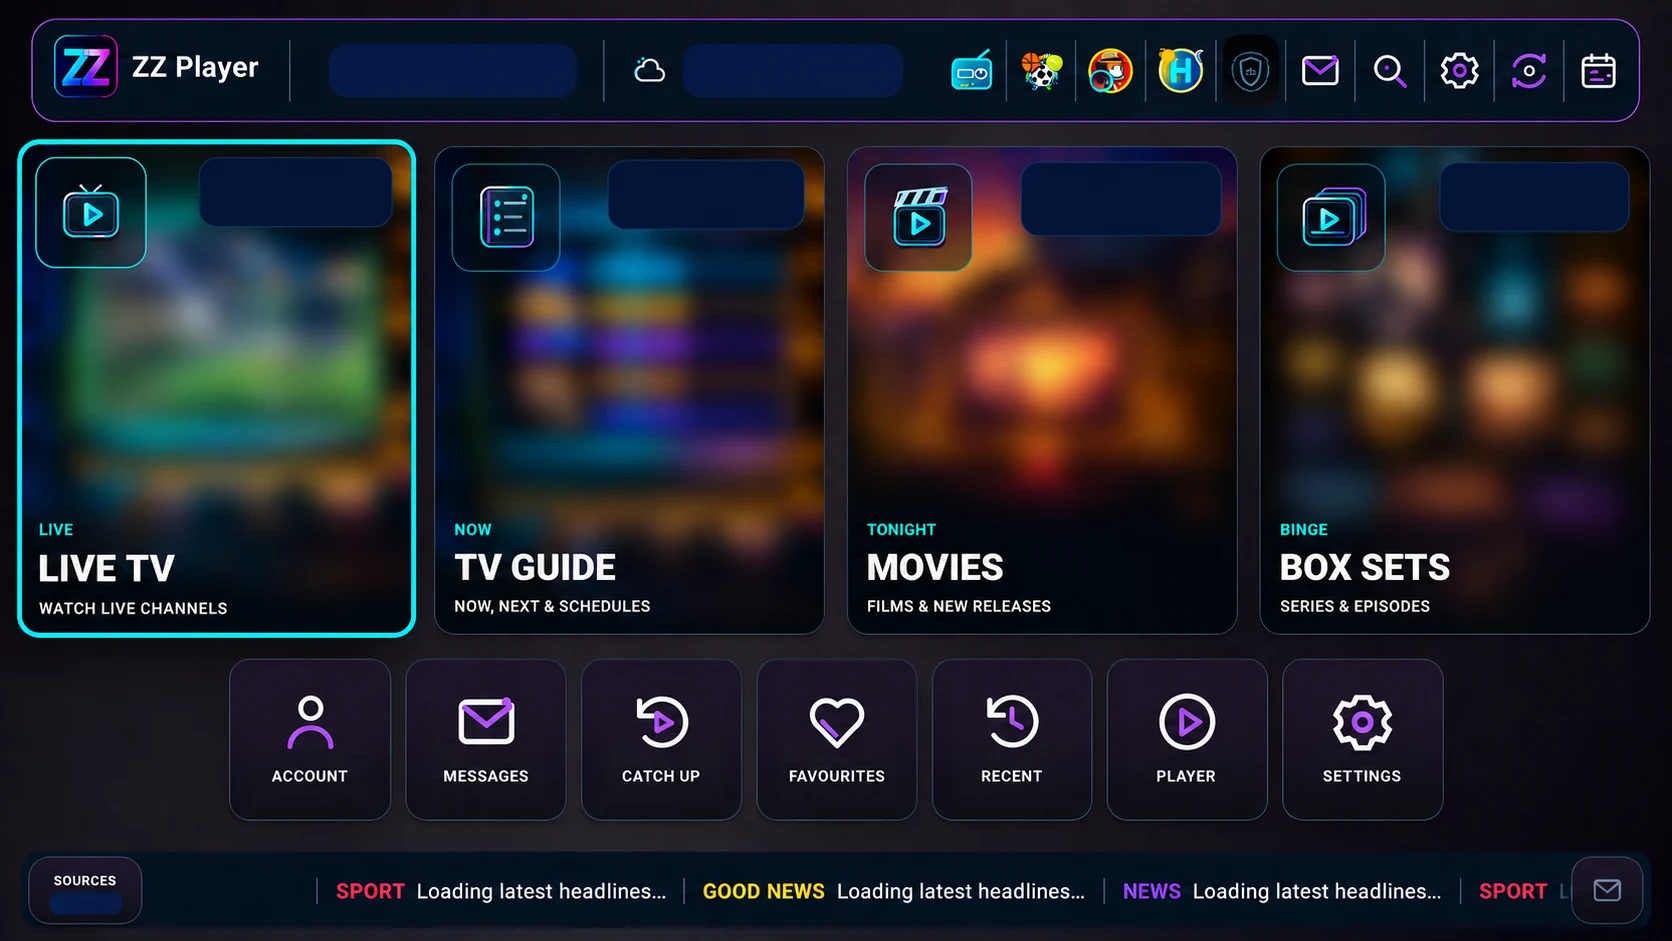This screenshot has width=1672, height=941.
Task: Click the first SPORT ticker headline
Action: tap(501, 891)
